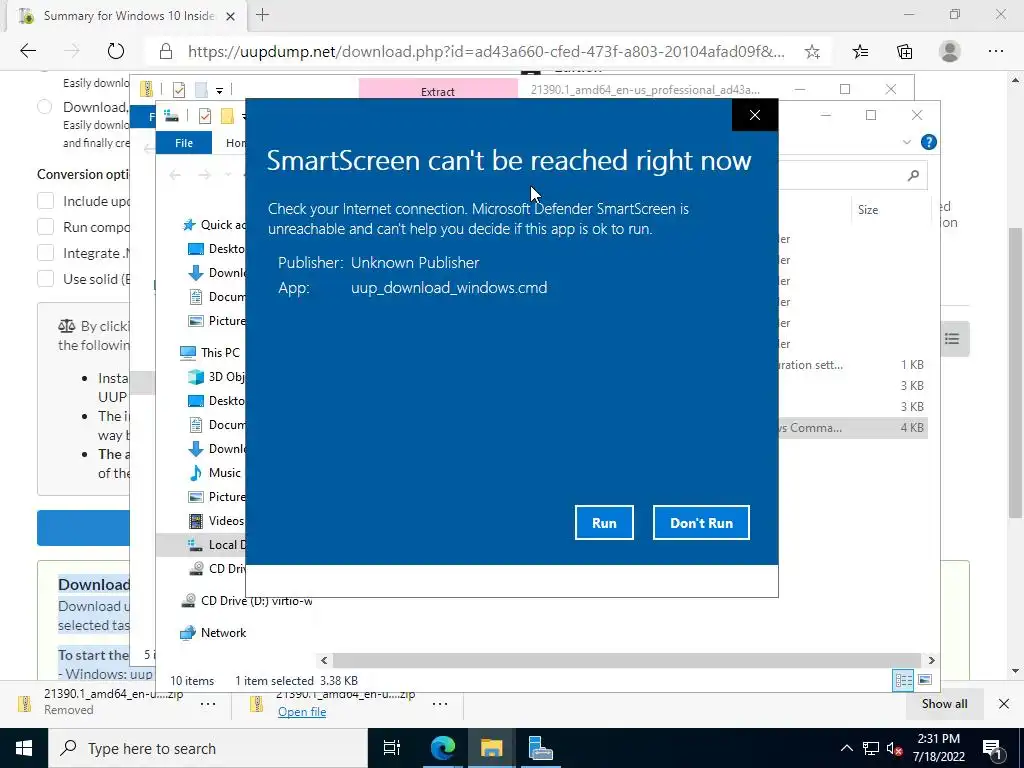Open the Extract tab in rear Explorer
1024x768 pixels.
click(x=438, y=91)
